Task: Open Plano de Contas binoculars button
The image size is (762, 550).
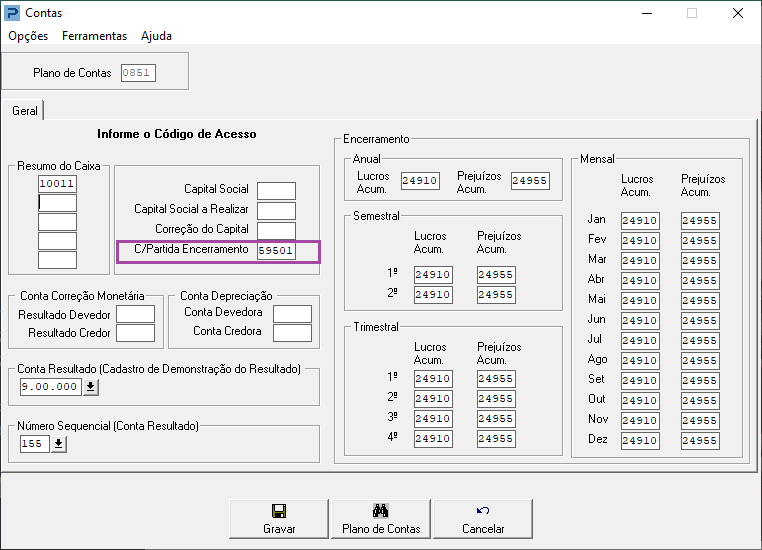Action: click(380, 518)
